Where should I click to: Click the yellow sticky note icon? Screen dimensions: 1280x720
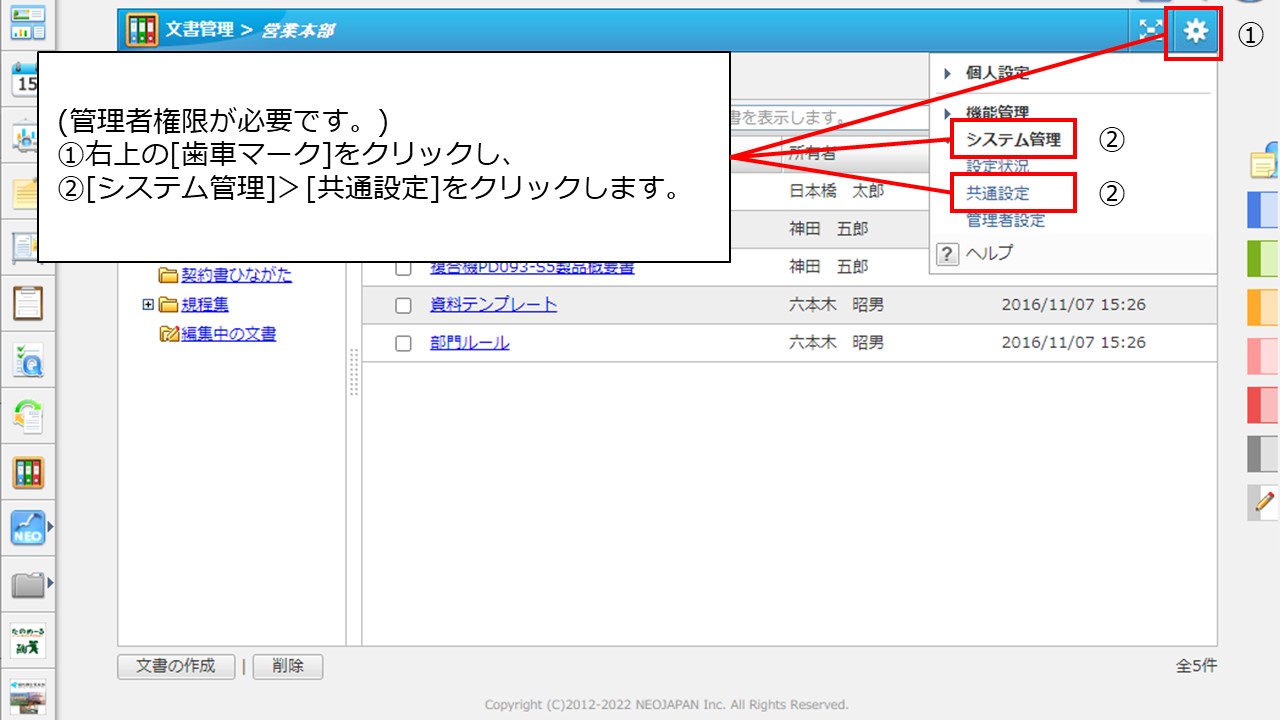[x=1263, y=165]
